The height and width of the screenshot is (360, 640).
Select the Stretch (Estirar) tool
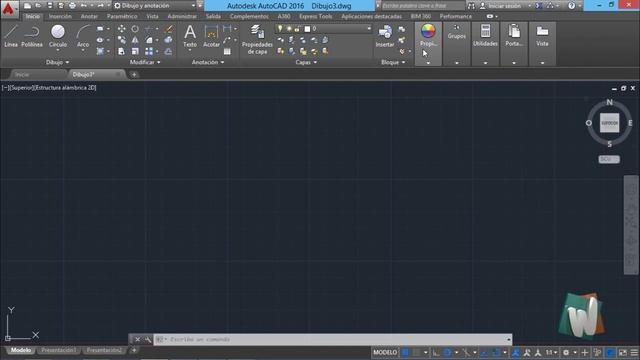point(122,51)
